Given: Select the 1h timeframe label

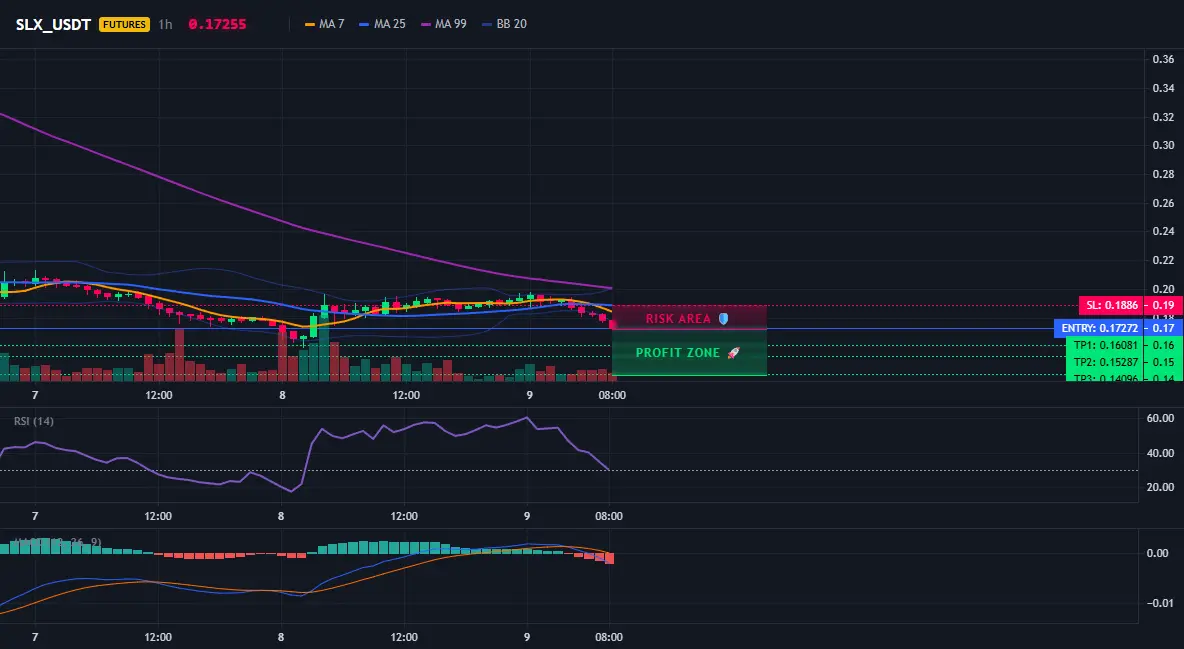Looking at the screenshot, I should coord(165,24).
